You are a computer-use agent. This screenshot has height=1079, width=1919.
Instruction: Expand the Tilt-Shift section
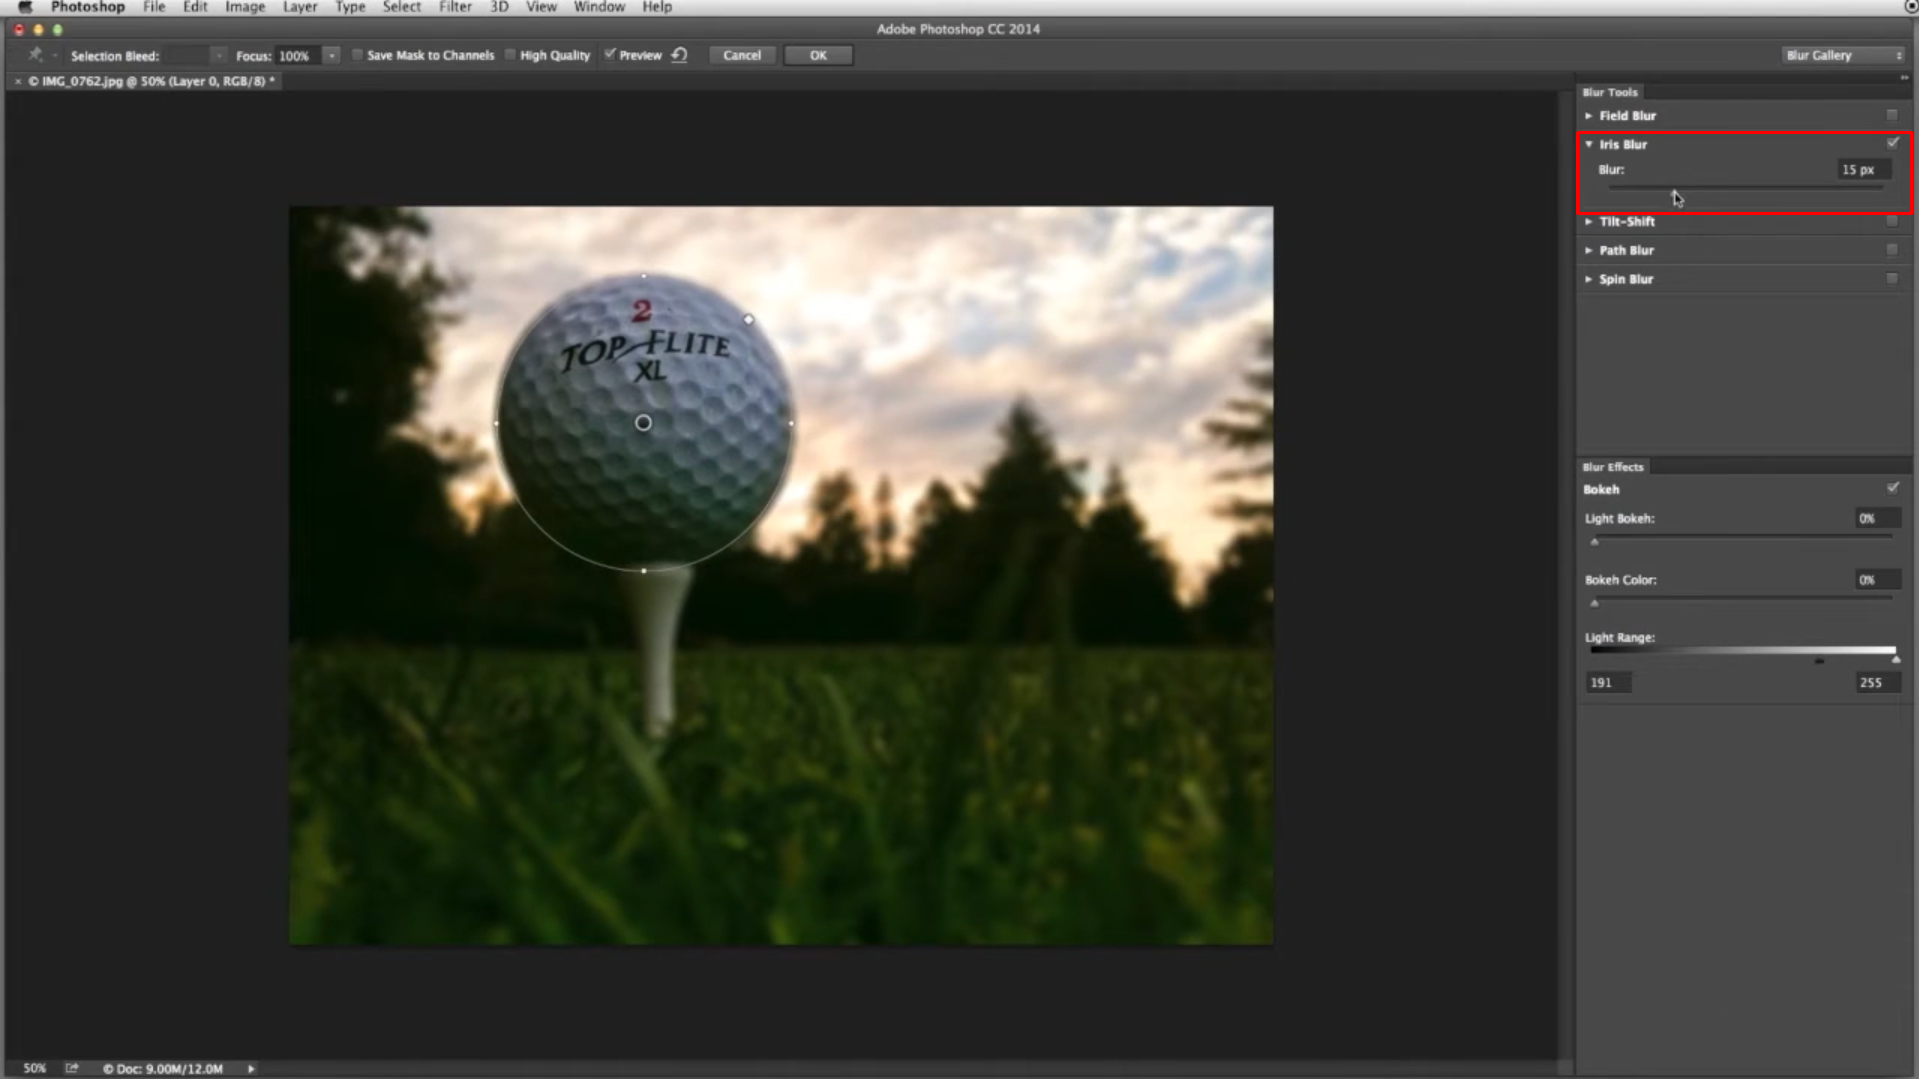tap(1589, 221)
